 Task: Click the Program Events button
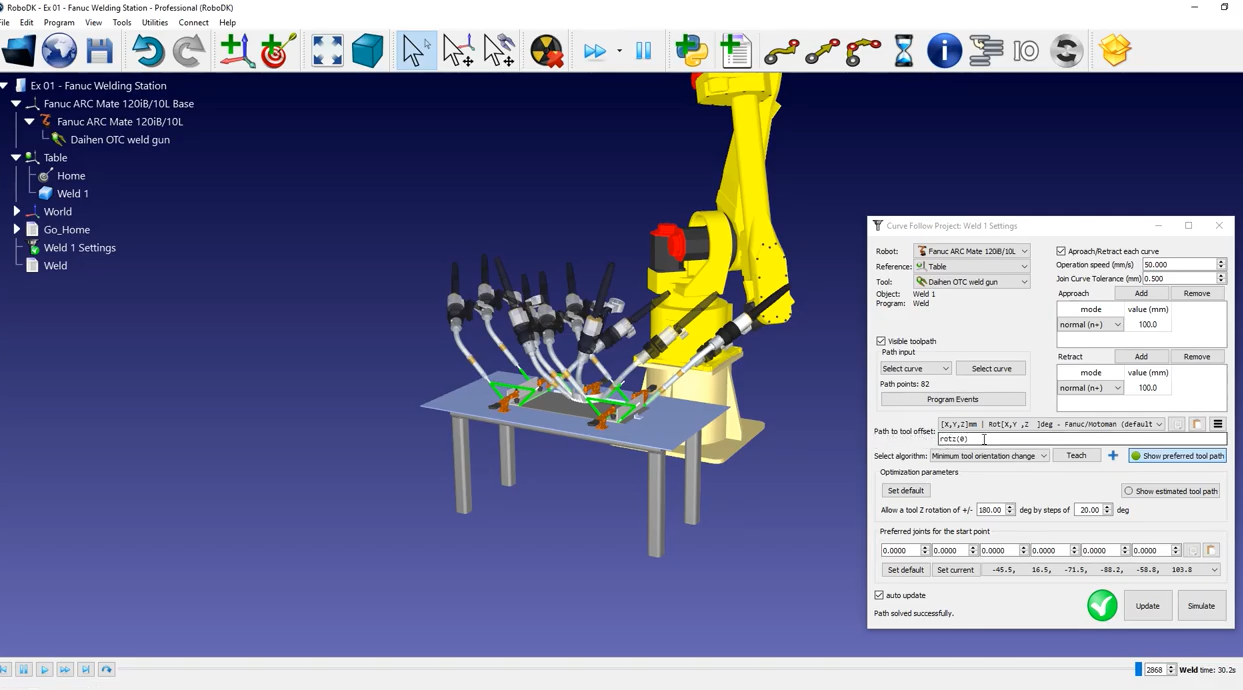952,399
